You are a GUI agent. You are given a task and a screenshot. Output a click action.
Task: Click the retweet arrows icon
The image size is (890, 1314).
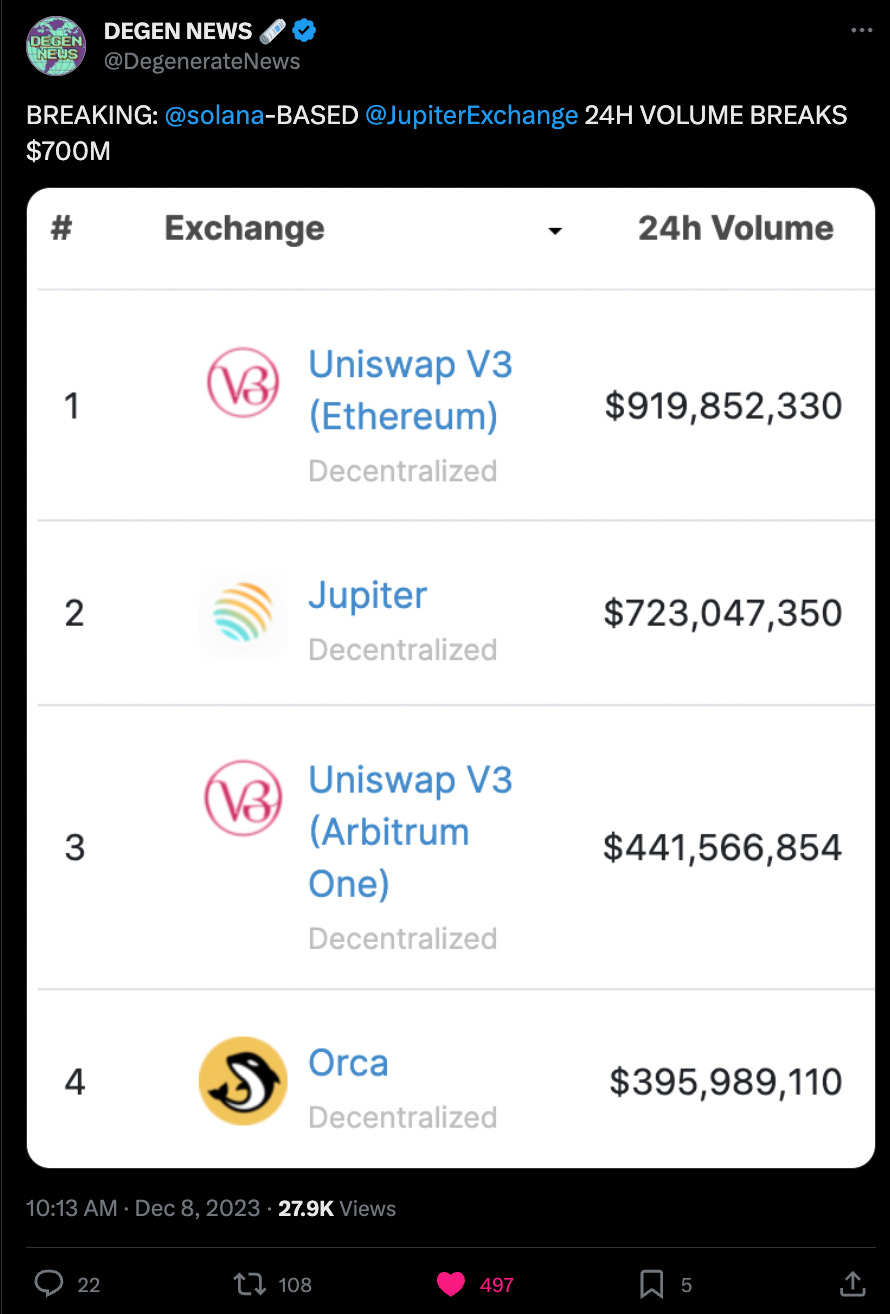tap(245, 1283)
